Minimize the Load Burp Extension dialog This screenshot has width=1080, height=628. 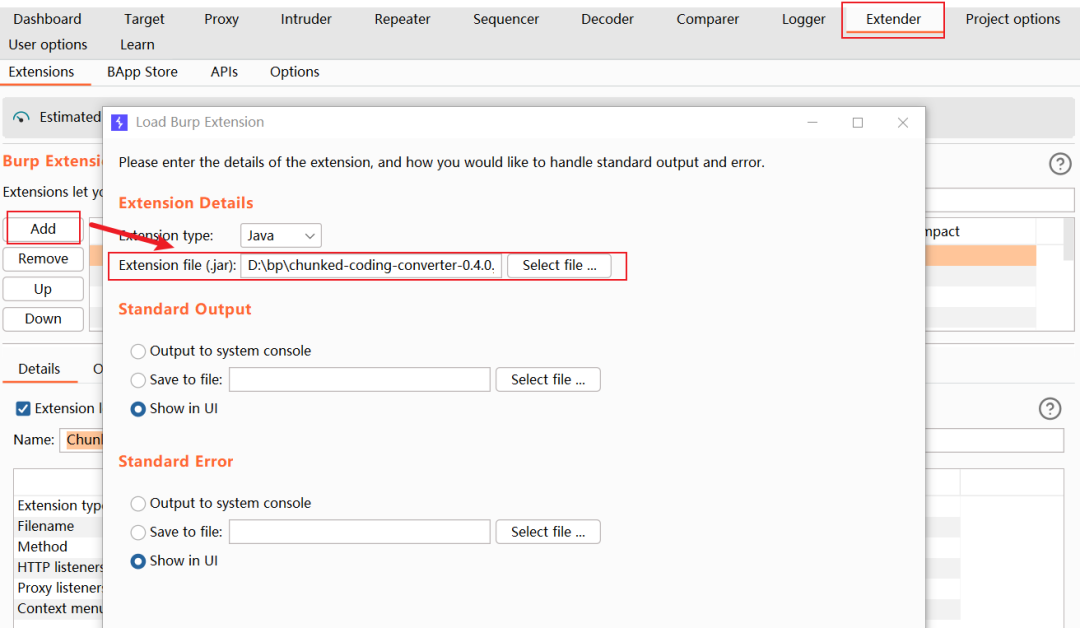pyautogui.click(x=813, y=123)
